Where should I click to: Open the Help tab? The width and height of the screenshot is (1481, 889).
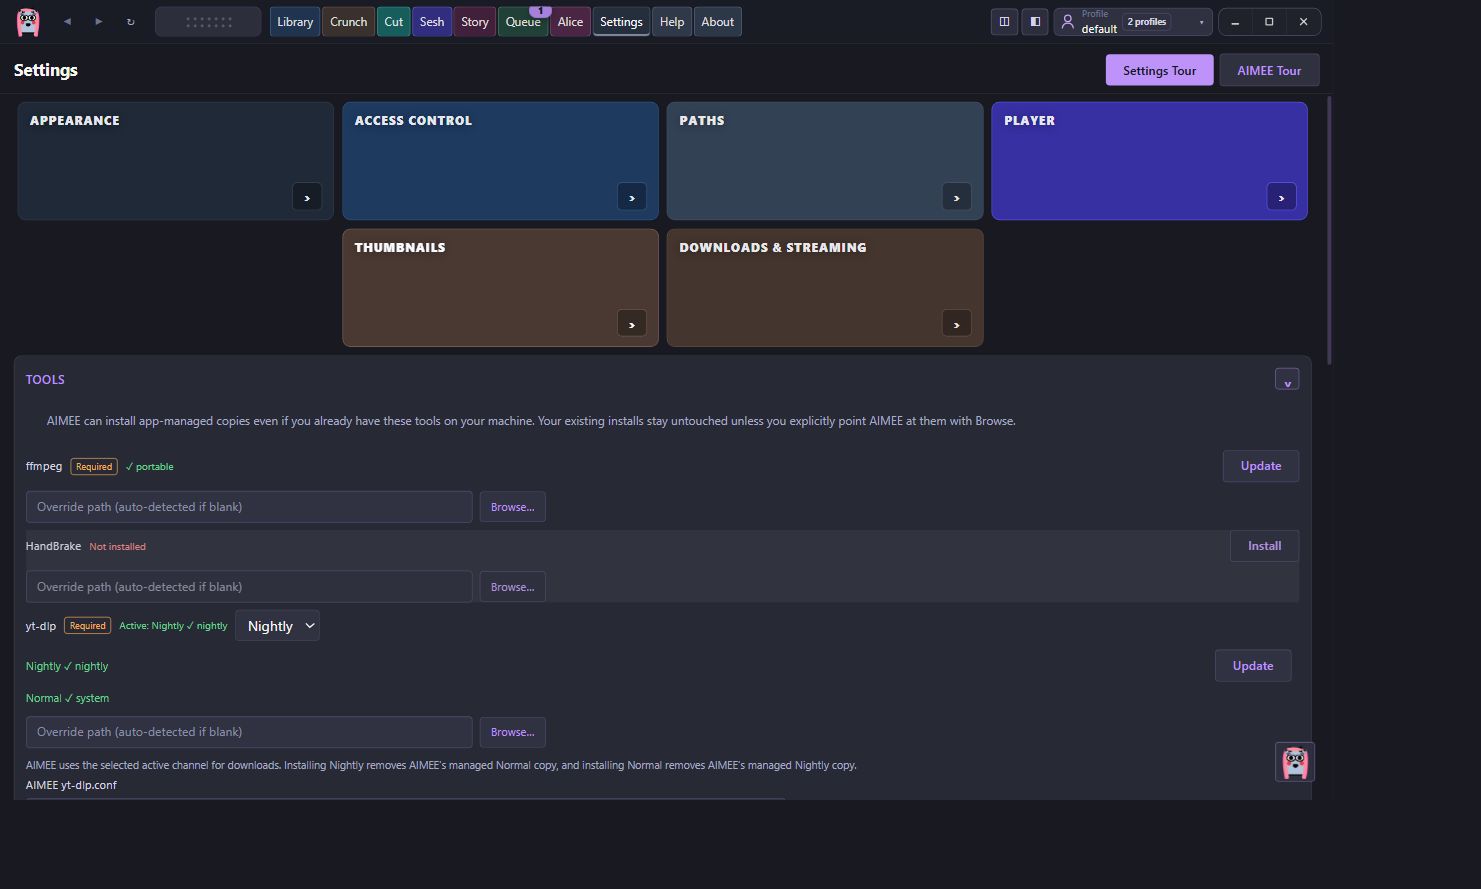[672, 22]
